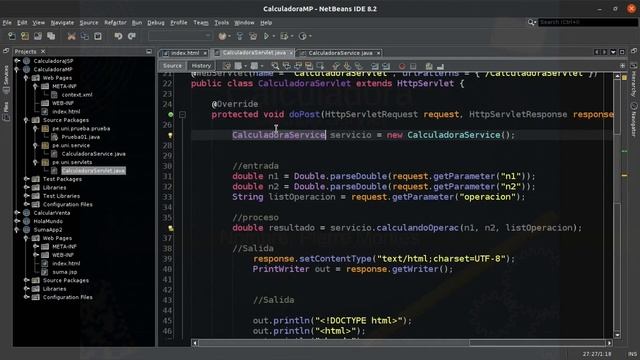The image size is (640, 360).
Task: Click the Comment editor toolbar icon
Action: click(x=429, y=66)
